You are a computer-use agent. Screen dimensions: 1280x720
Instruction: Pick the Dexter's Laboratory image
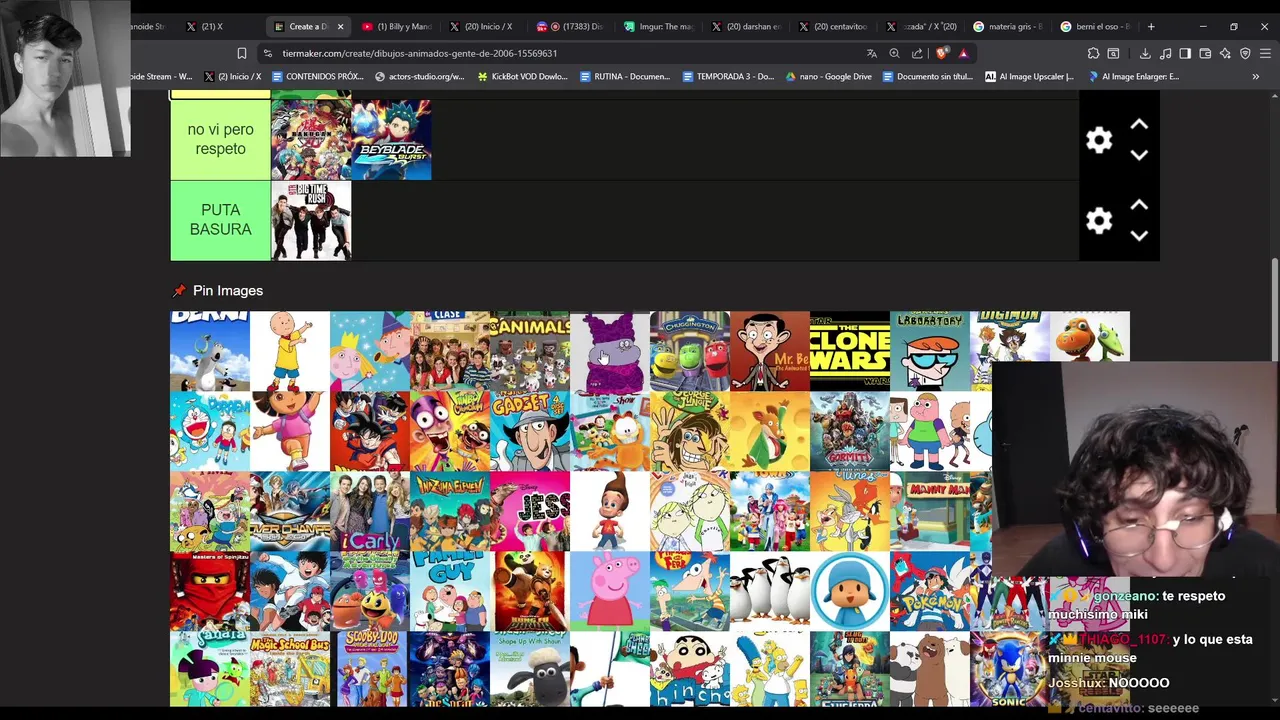pyautogui.click(x=930, y=351)
